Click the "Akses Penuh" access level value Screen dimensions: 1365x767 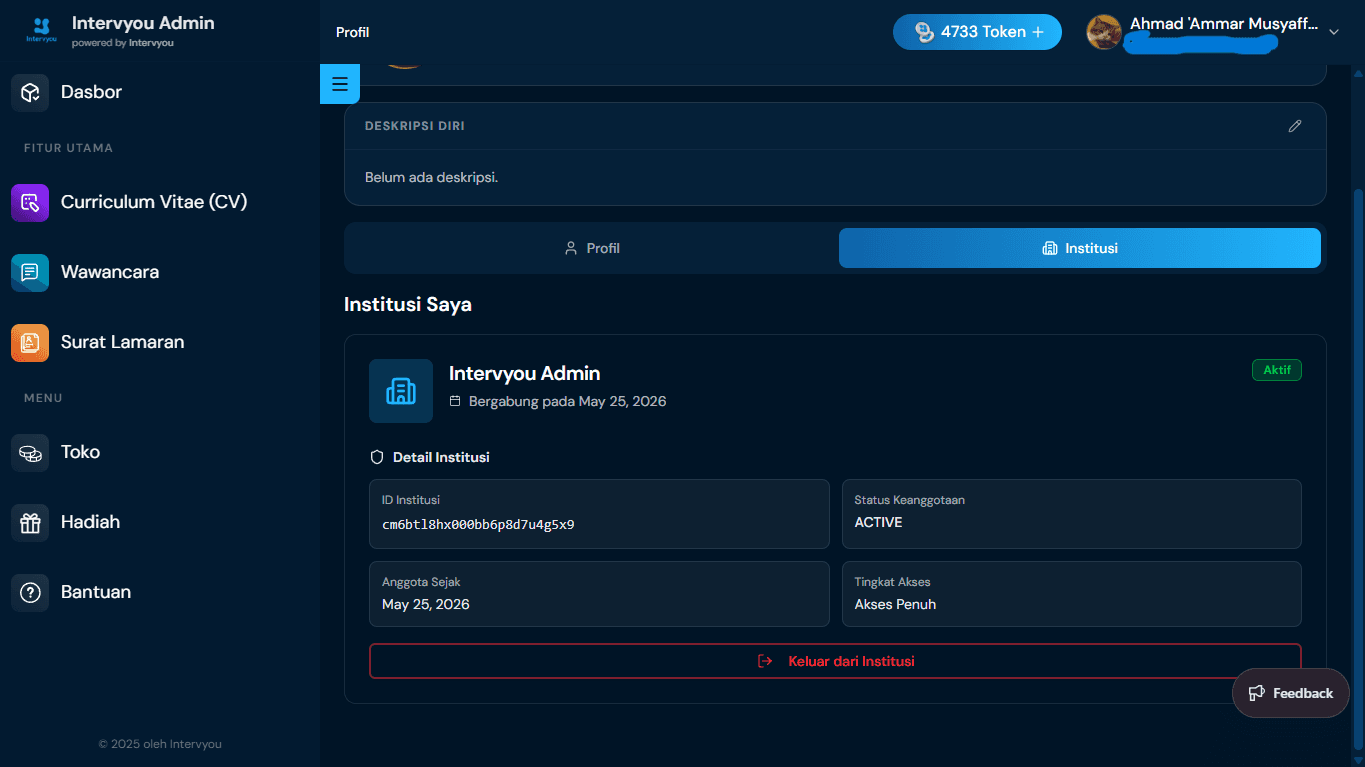pyautogui.click(x=895, y=604)
